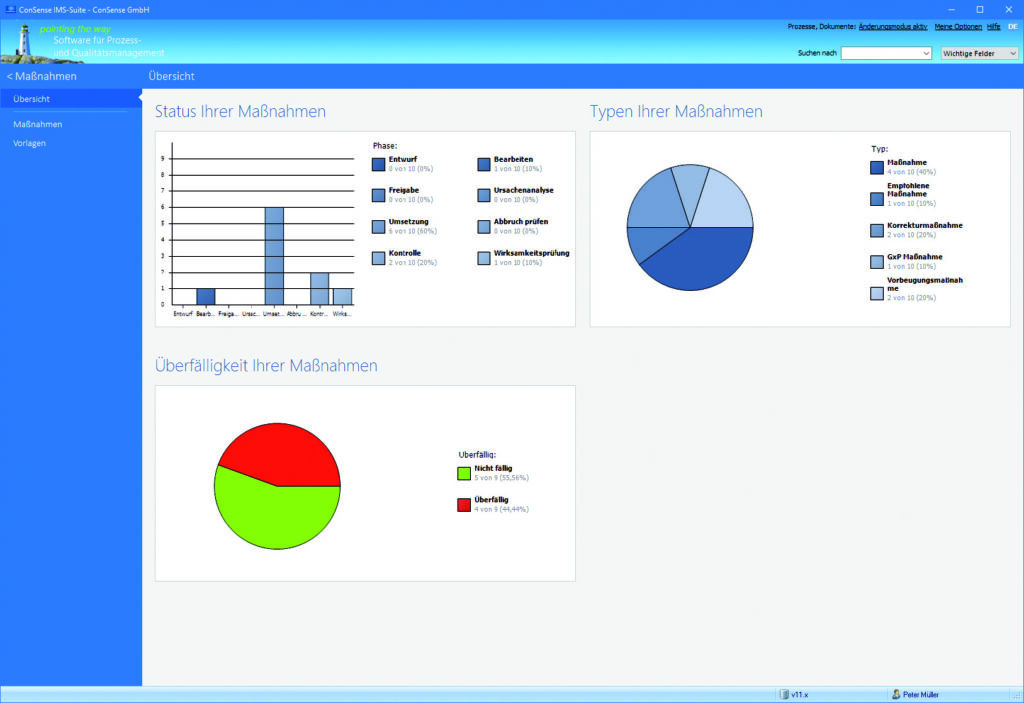This screenshot has height=703, width=1024.
Task: Click the DE language indicator
Action: [x=1012, y=26]
